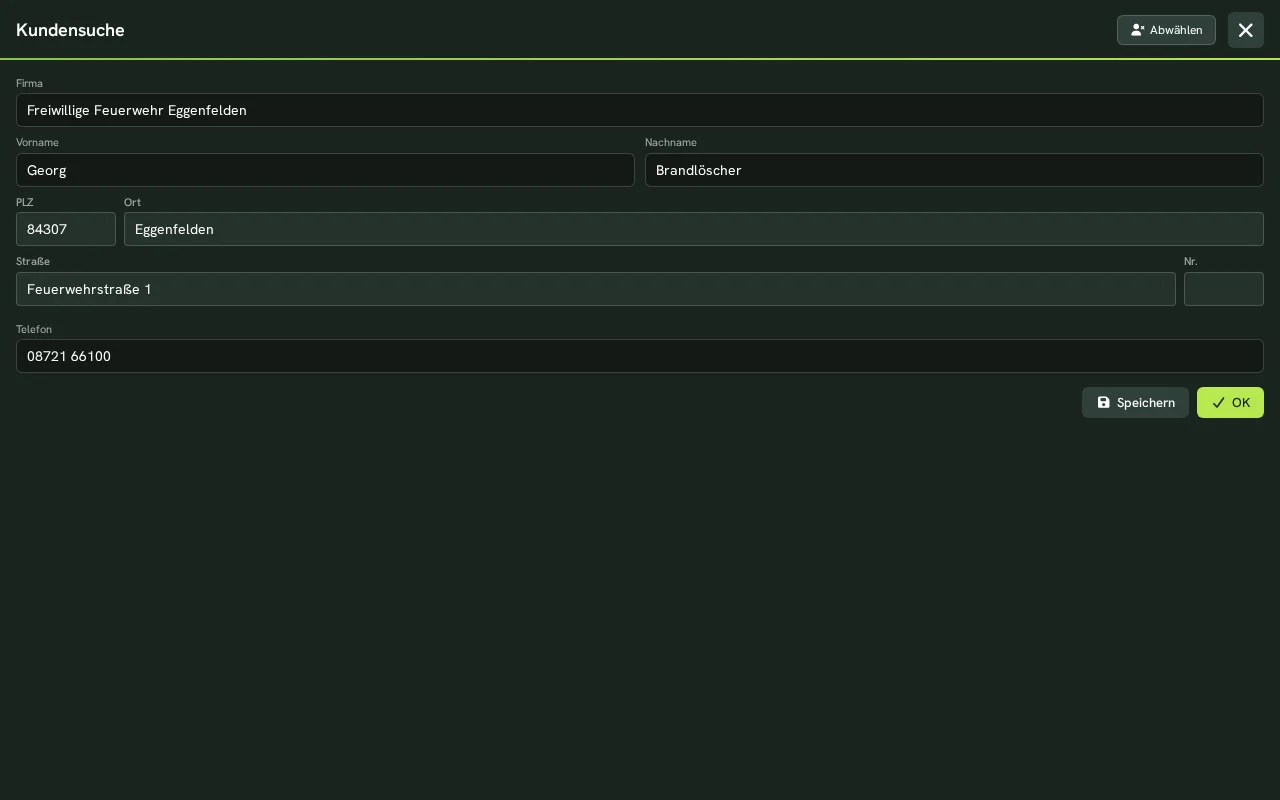The width and height of the screenshot is (1280, 800).
Task: Focus the Telefon field with 08721 66100
Action: click(640, 356)
